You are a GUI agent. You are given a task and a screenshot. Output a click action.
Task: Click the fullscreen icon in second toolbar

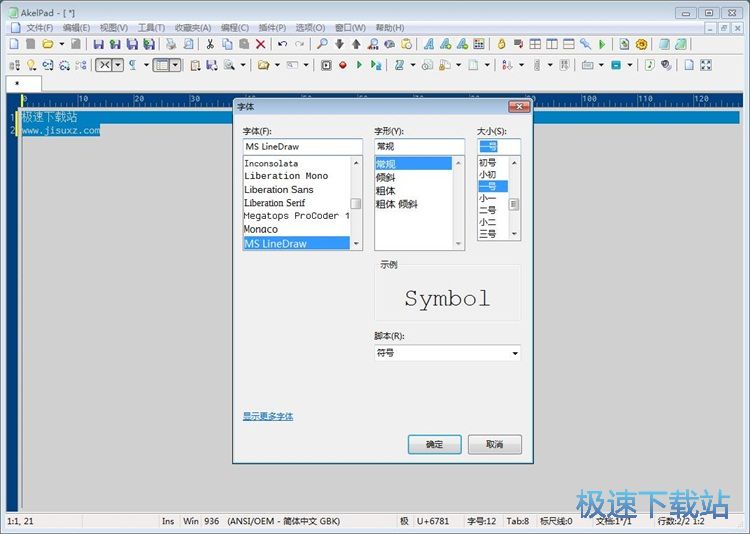(706, 65)
